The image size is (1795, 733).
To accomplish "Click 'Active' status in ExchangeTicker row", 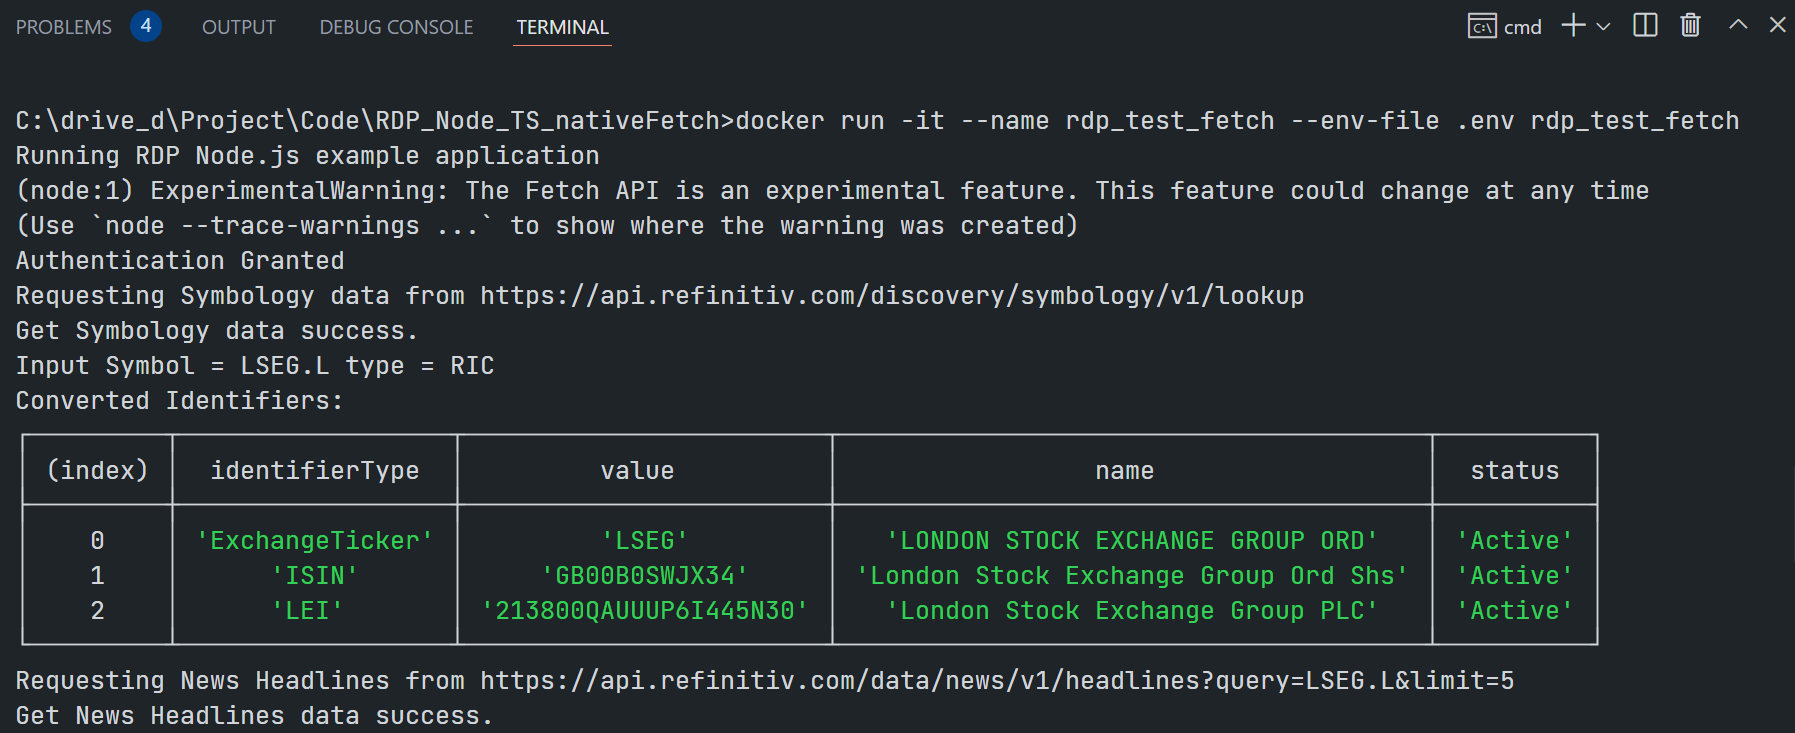I will (1515, 541).
